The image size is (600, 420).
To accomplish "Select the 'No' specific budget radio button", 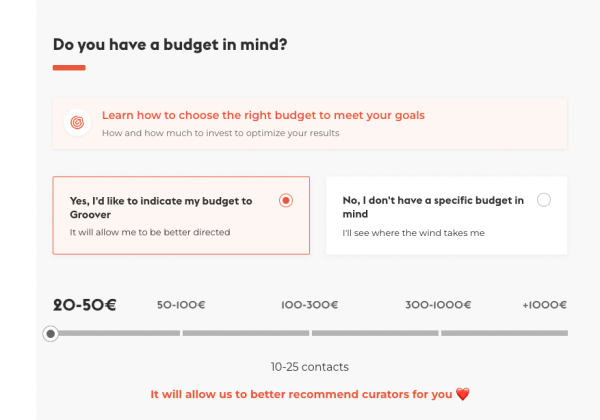I will tap(543, 200).
